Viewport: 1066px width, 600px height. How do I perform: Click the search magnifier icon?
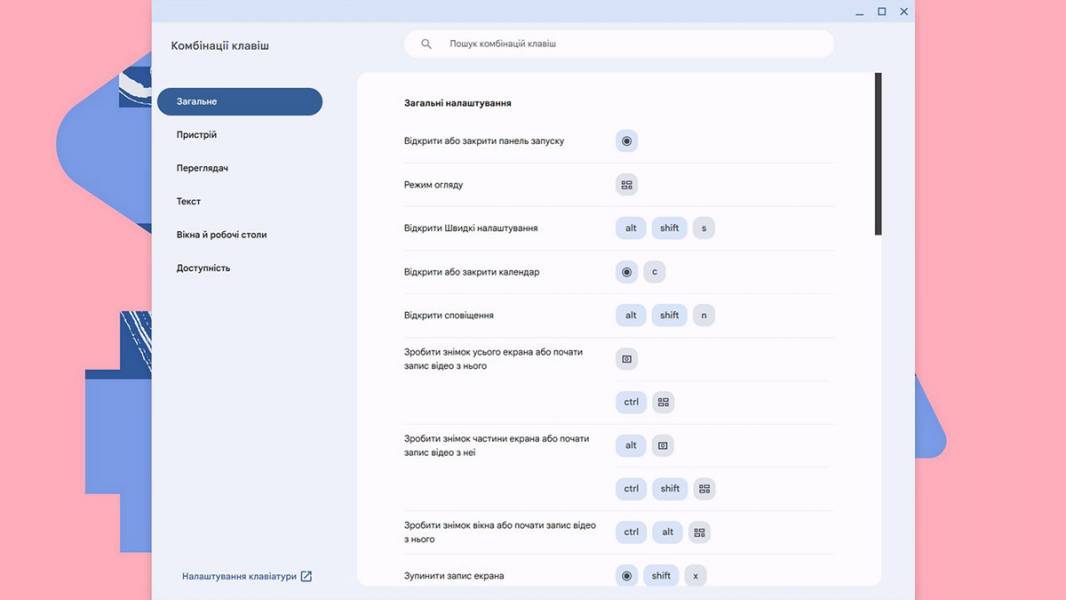426,43
